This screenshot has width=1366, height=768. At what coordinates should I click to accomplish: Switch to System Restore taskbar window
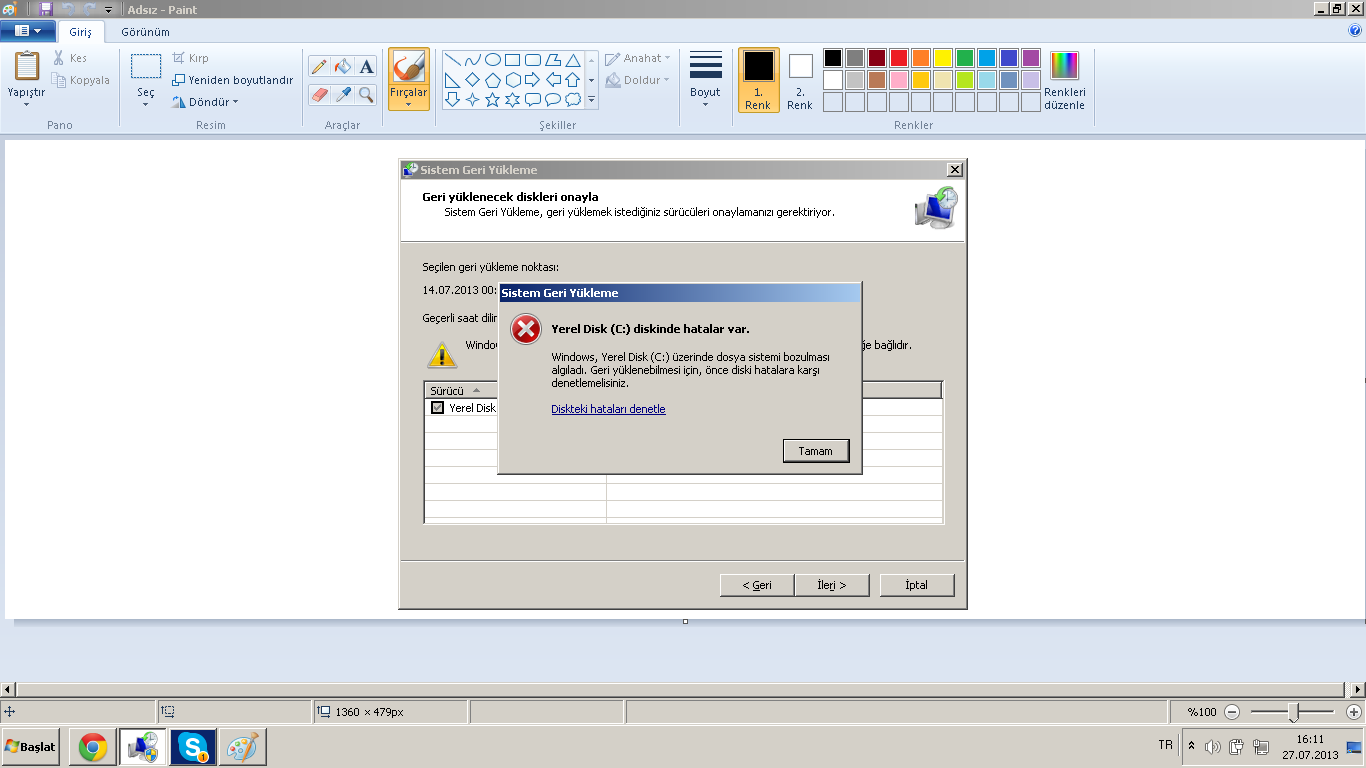[x=143, y=747]
